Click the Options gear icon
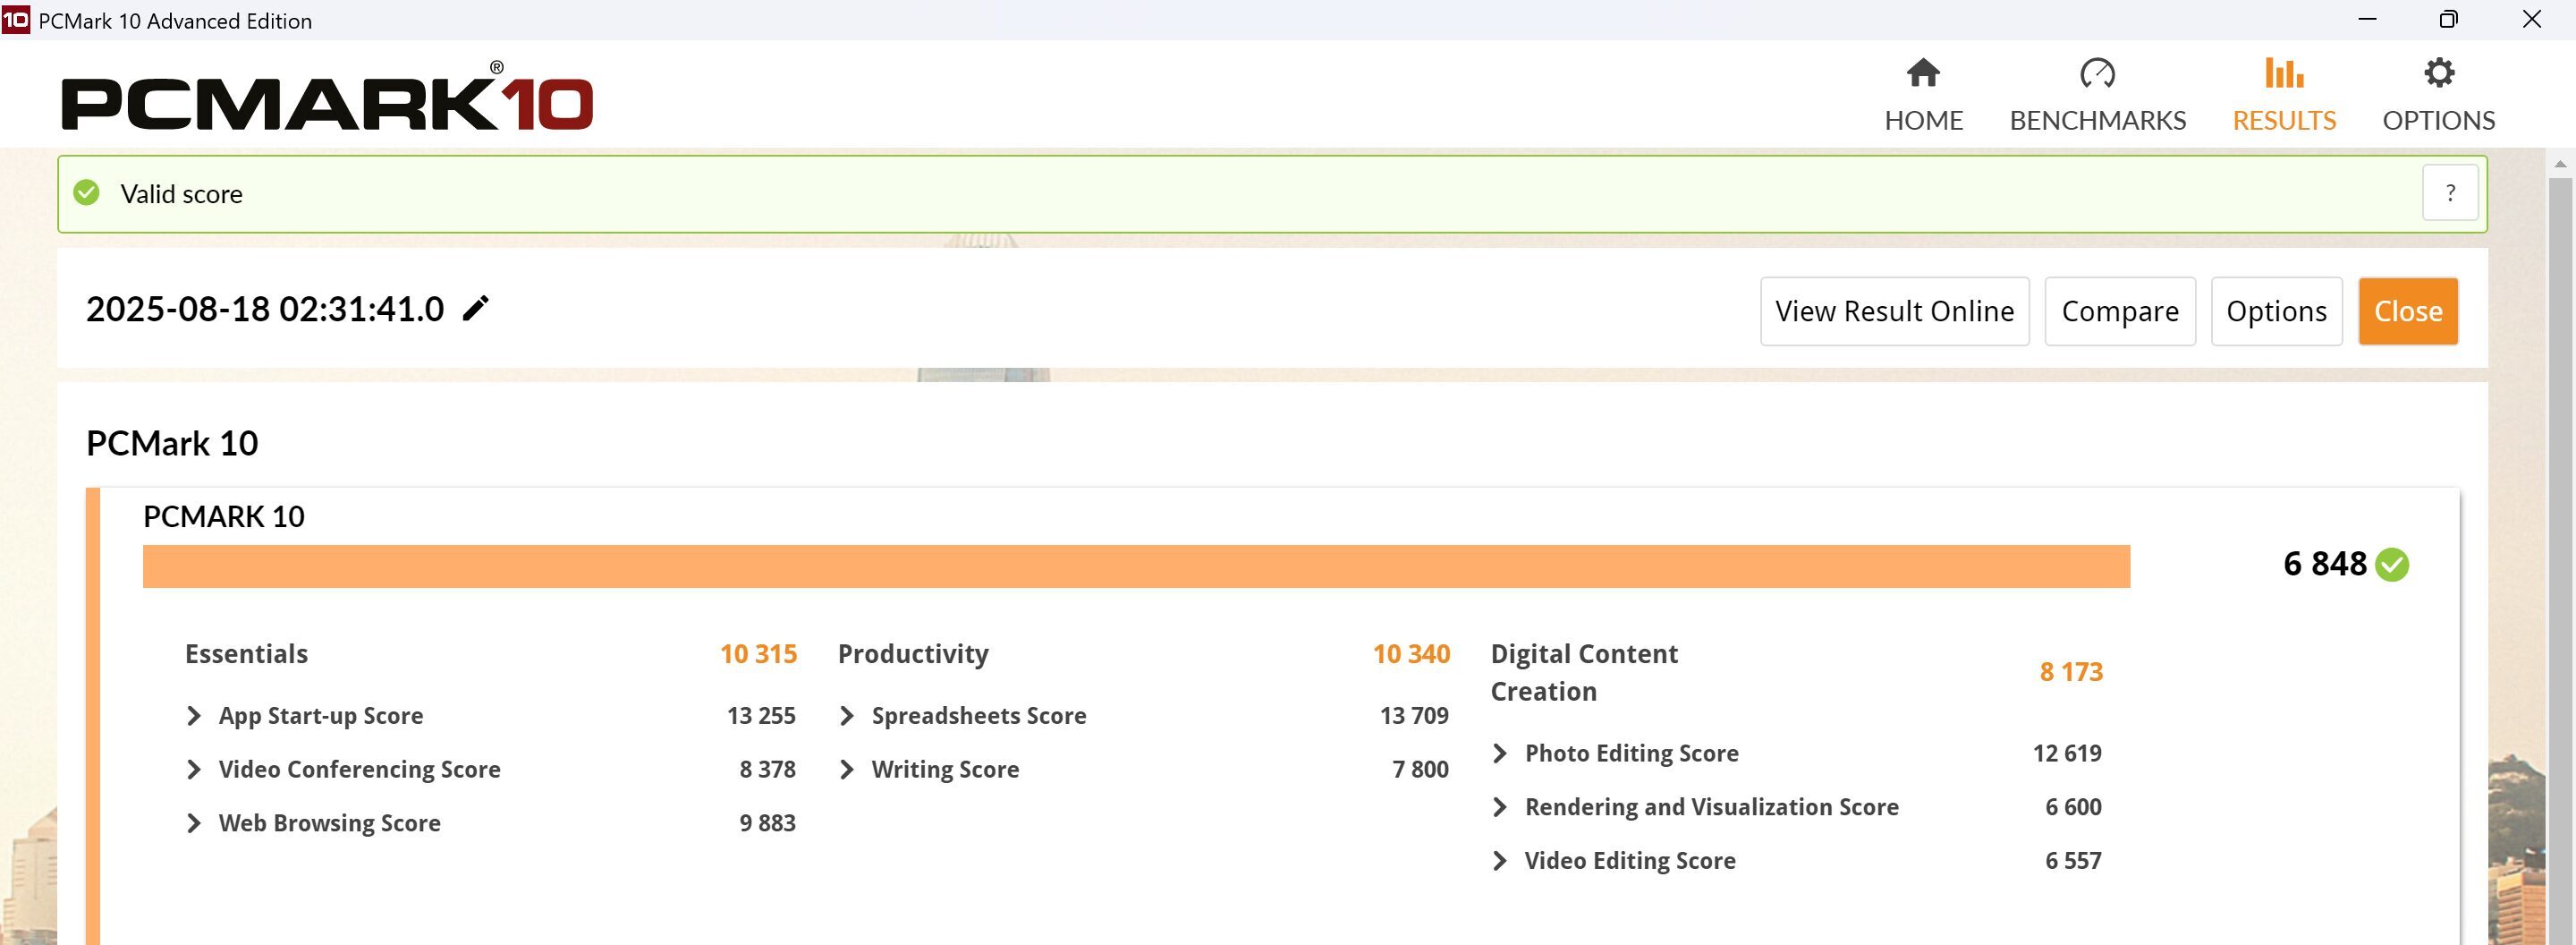2576x945 pixels. [x=2439, y=73]
